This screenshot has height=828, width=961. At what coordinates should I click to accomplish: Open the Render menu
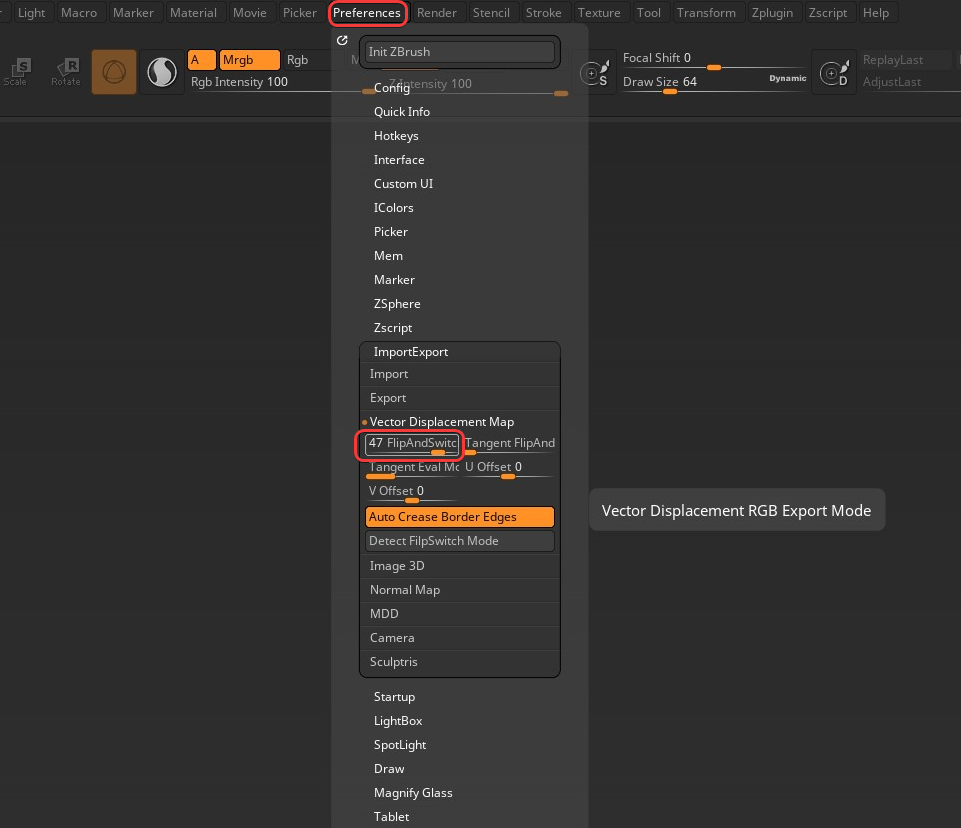437,12
